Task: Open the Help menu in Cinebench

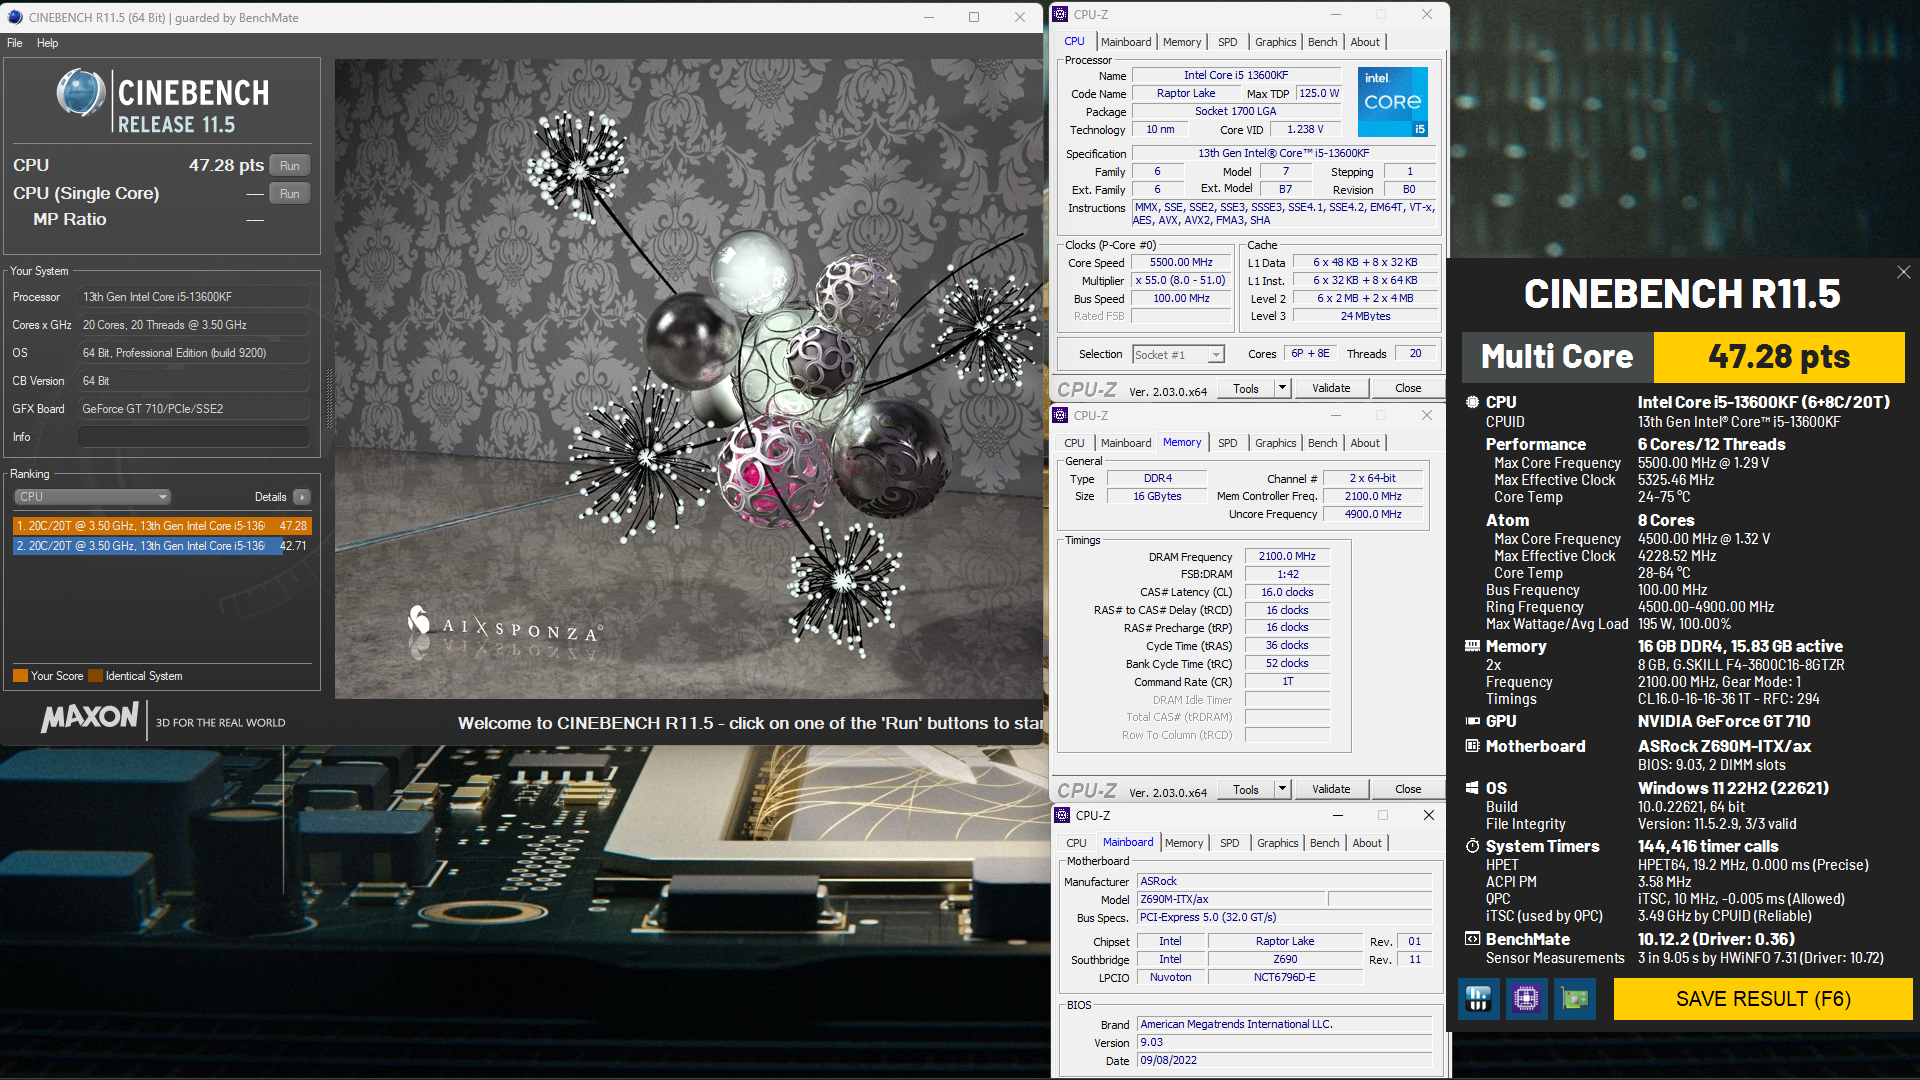Action: tap(47, 43)
